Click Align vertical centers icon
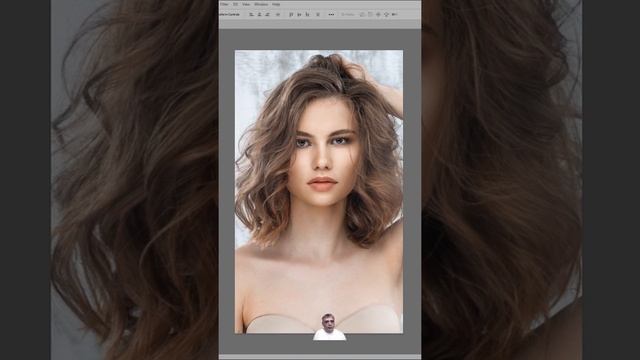The image size is (640, 360). point(299,14)
